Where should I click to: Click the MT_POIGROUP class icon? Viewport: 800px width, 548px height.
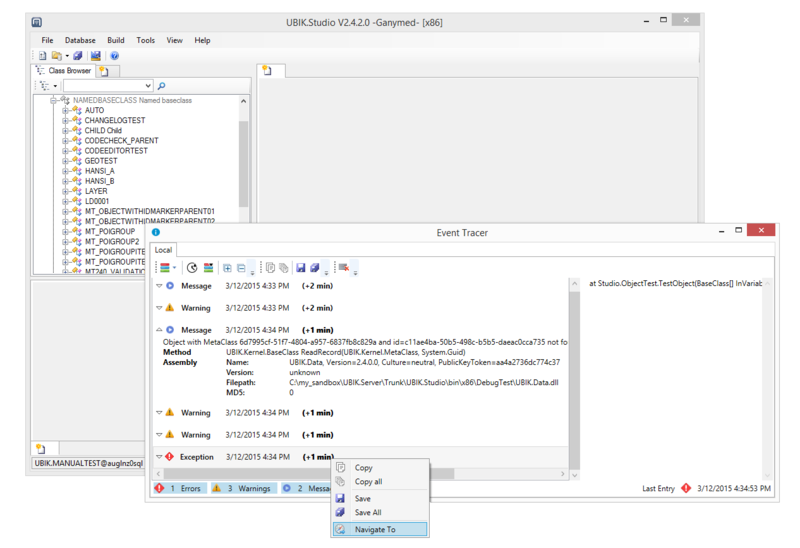tap(77, 232)
